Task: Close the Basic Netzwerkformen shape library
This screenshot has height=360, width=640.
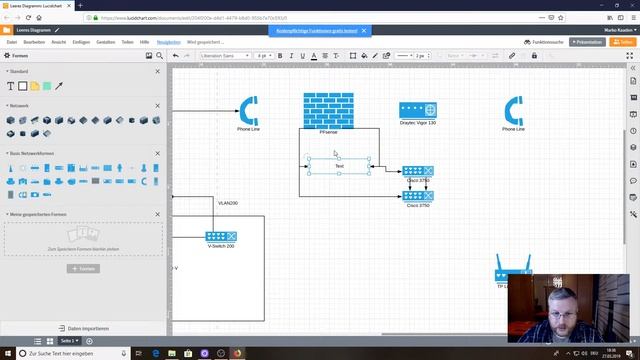Action: pos(158,153)
